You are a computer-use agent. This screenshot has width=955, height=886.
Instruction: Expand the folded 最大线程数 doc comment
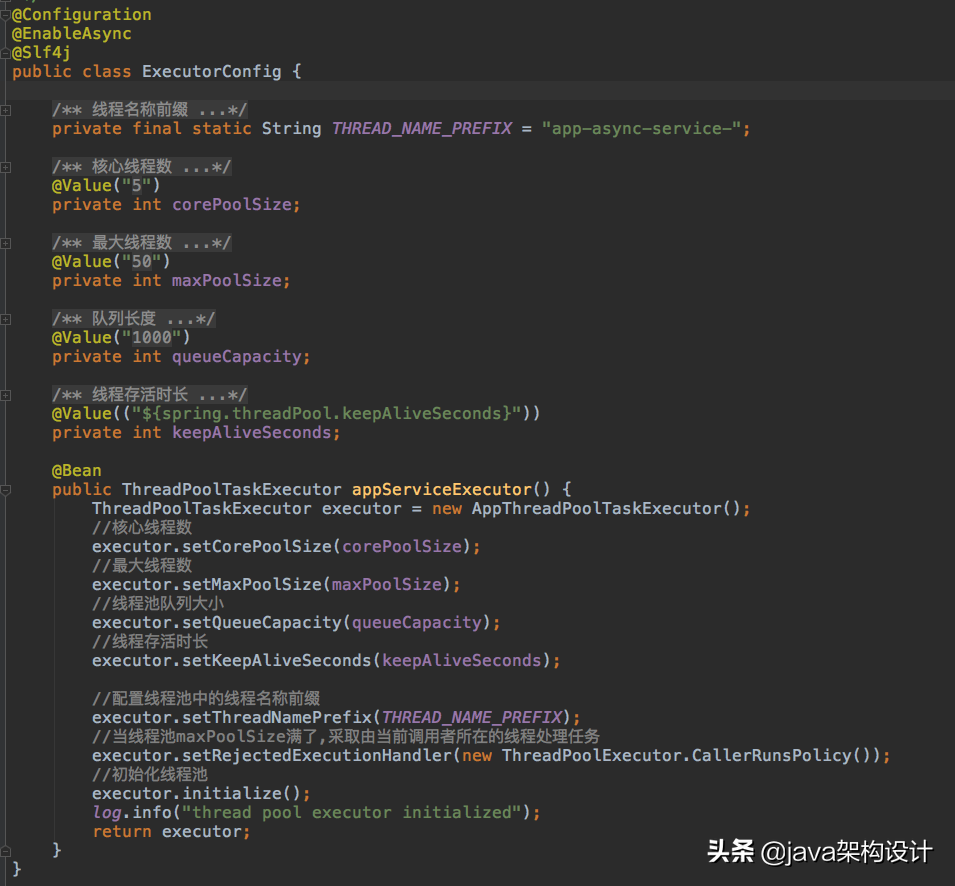(141, 243)
